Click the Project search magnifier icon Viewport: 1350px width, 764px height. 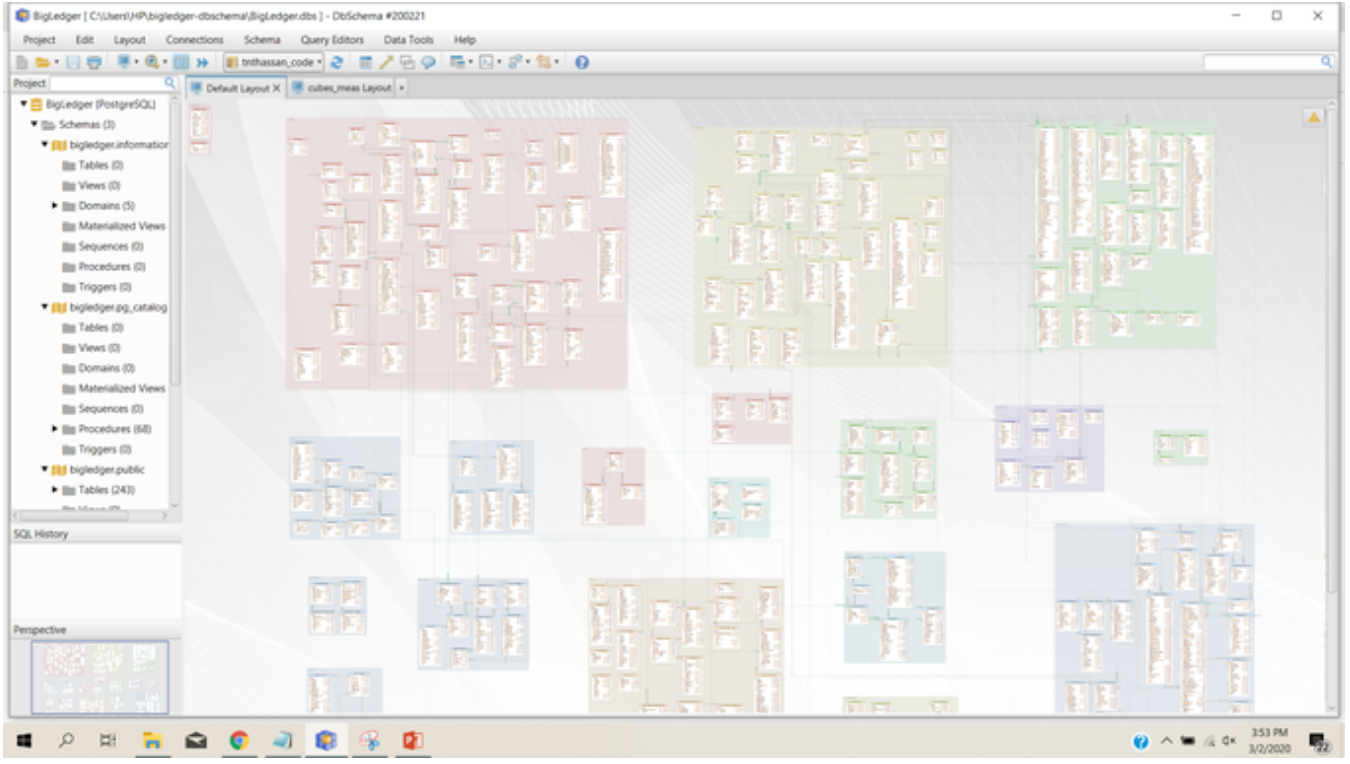pos(170,84)
